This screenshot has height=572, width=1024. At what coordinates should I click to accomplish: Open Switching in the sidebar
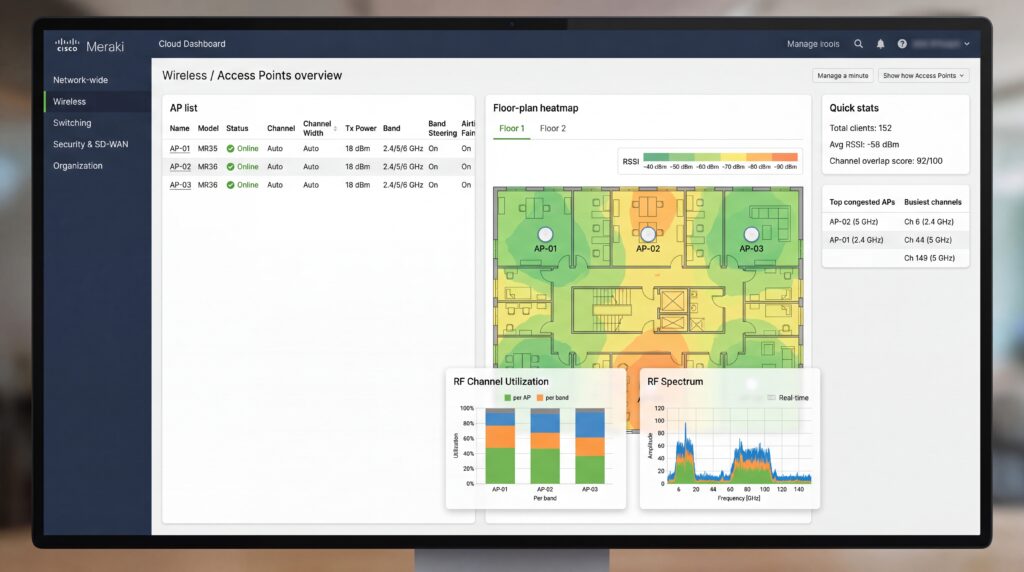pyautogui.click(x=72, y=123)
